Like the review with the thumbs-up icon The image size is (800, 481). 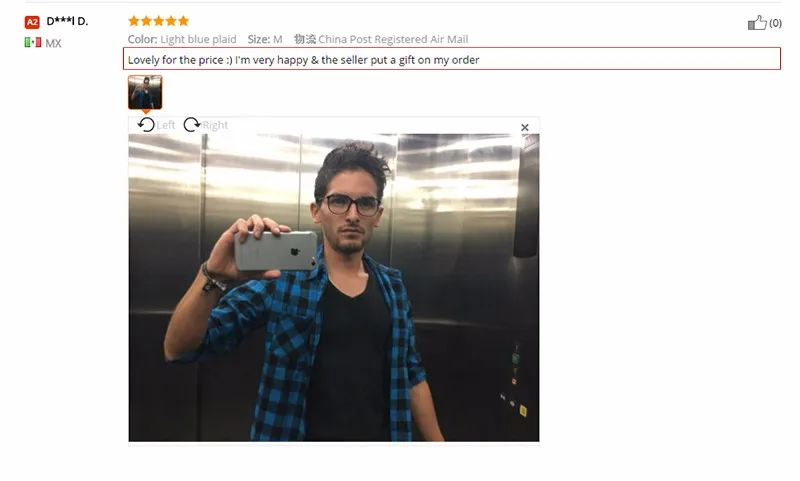click(757, 23)
